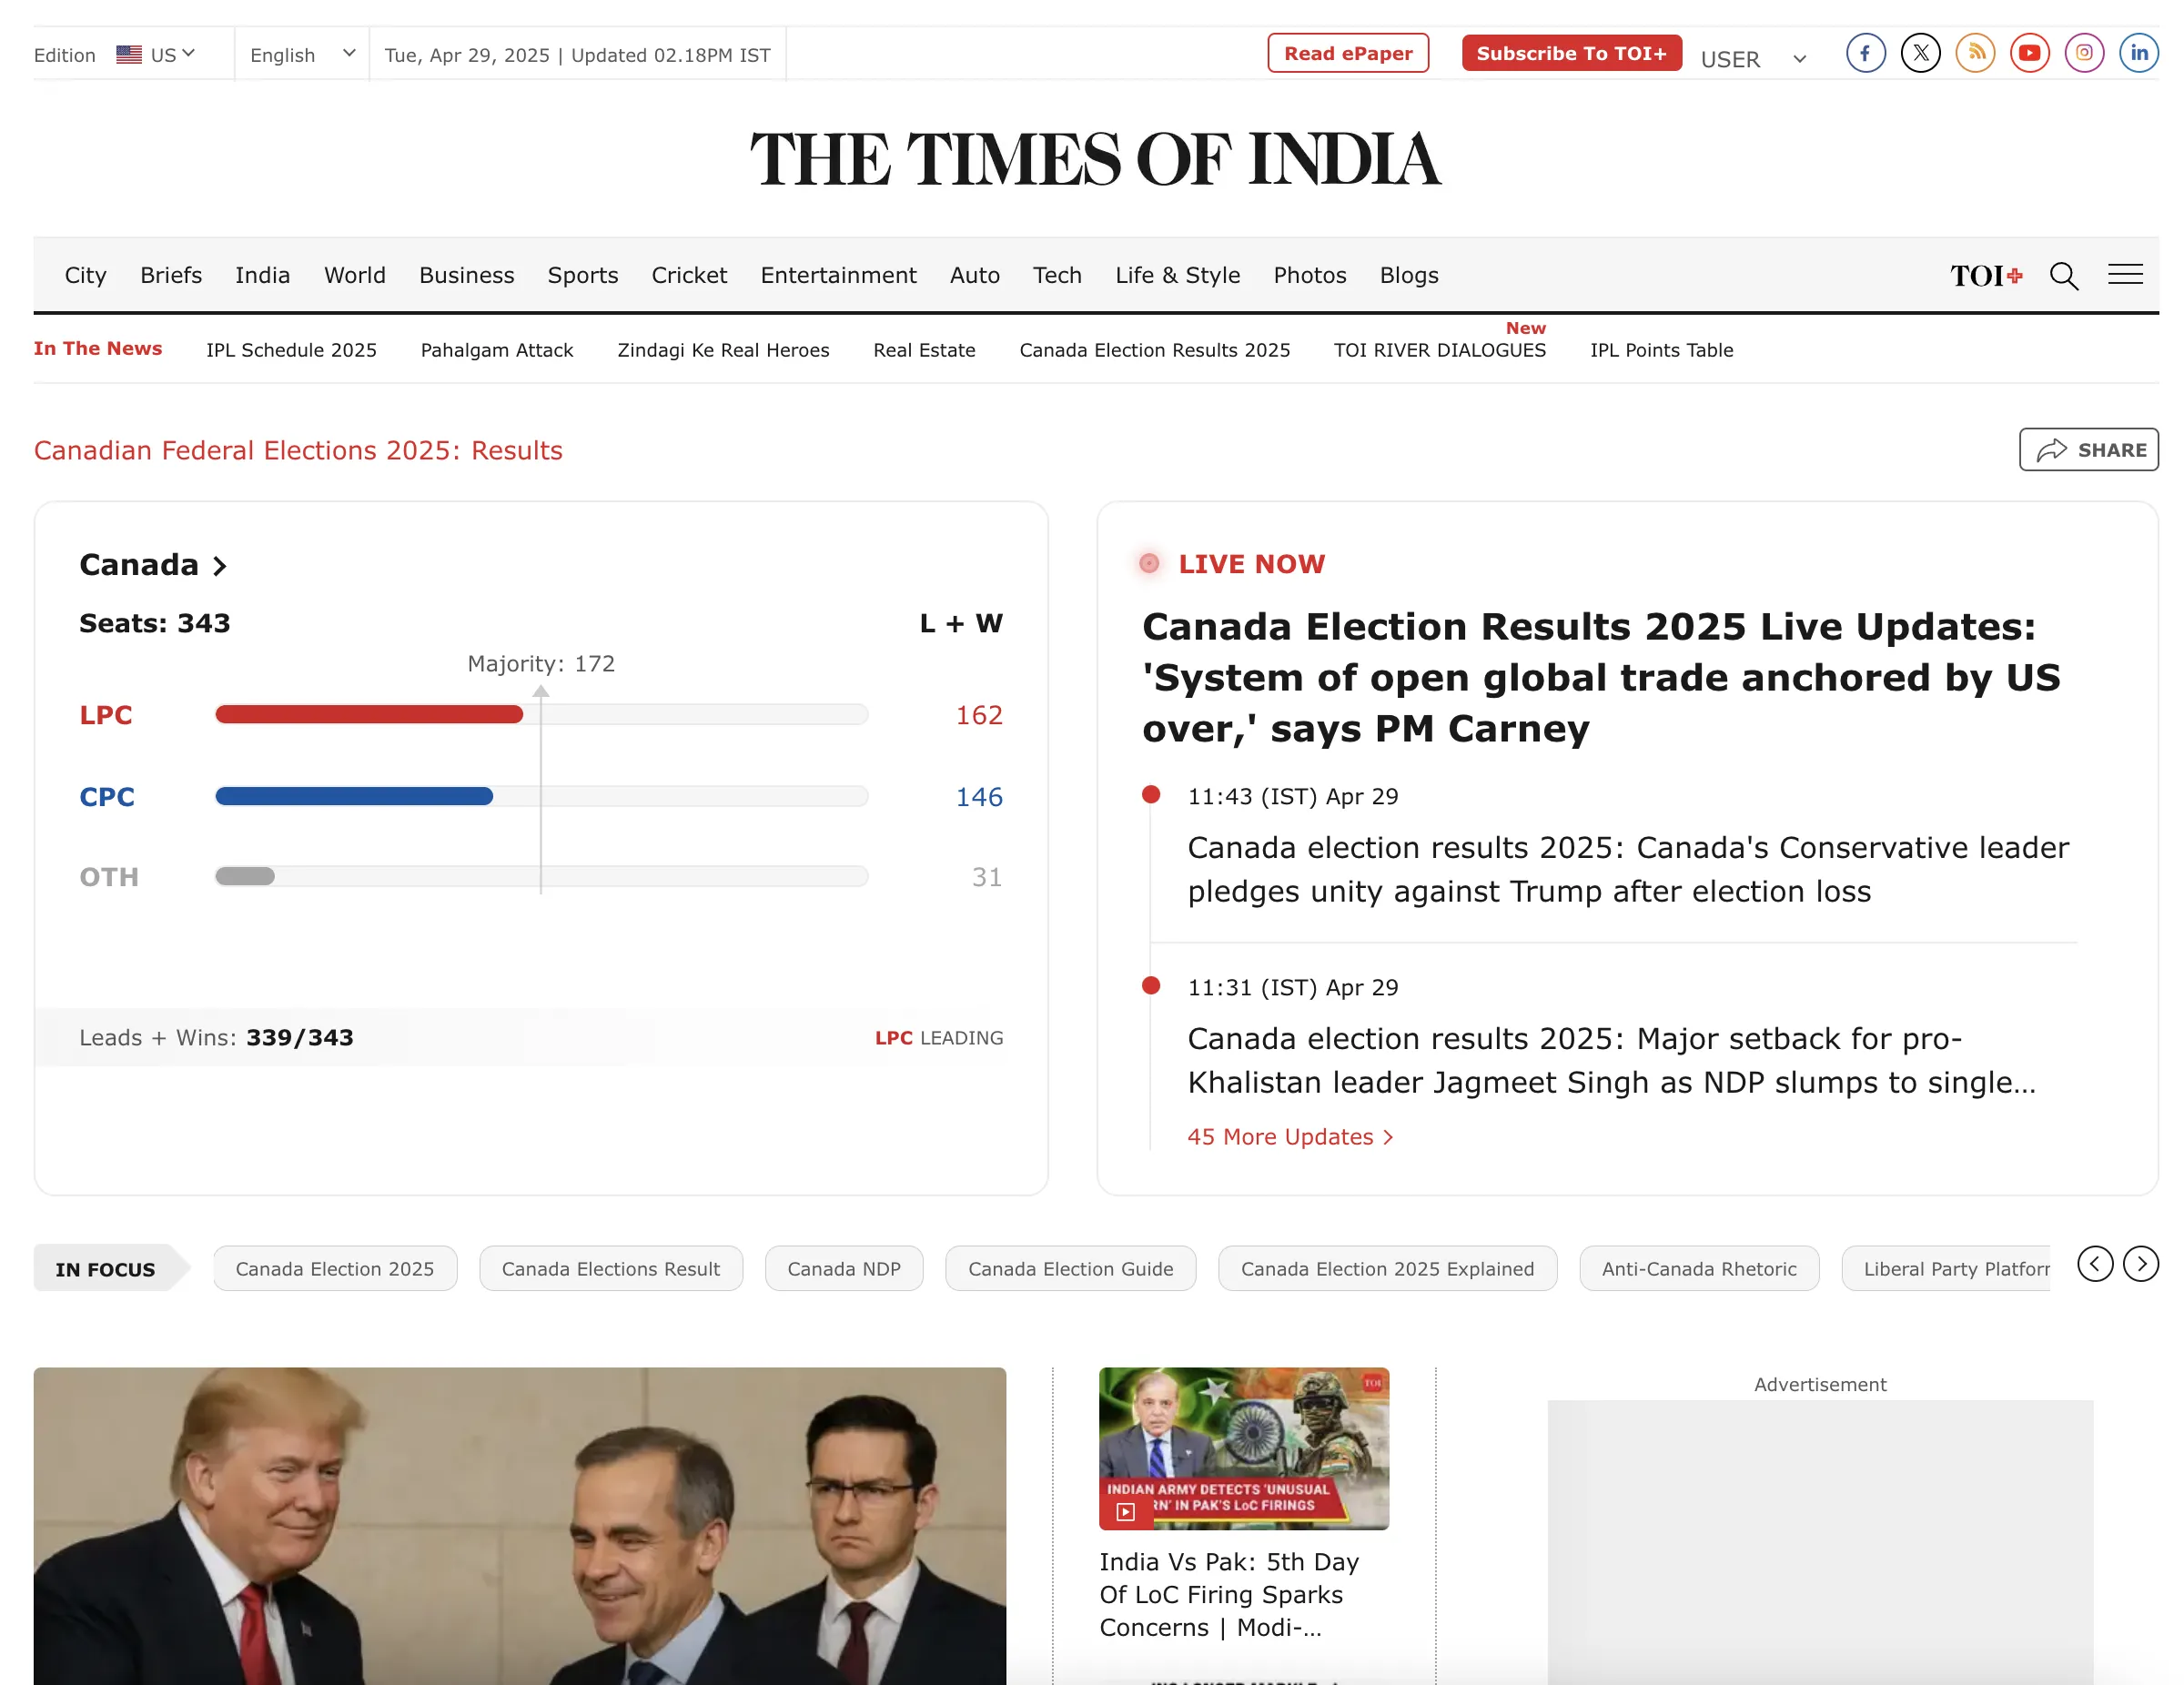Open the LinkedIn icon in header
This screenshot has height=1685, width=2184.
click(2139, 53)
